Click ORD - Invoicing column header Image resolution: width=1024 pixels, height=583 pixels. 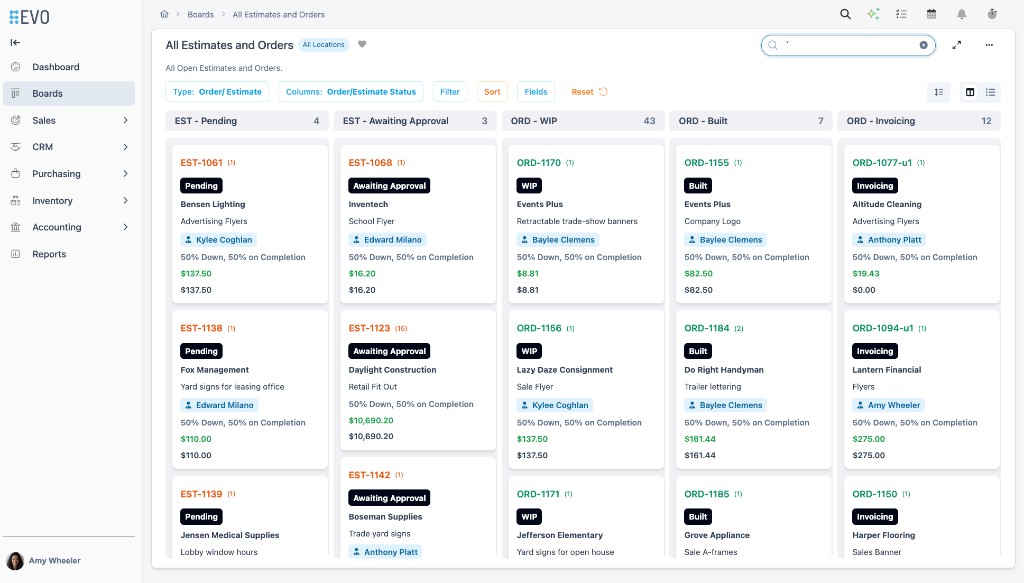click(x=919, y=121)
